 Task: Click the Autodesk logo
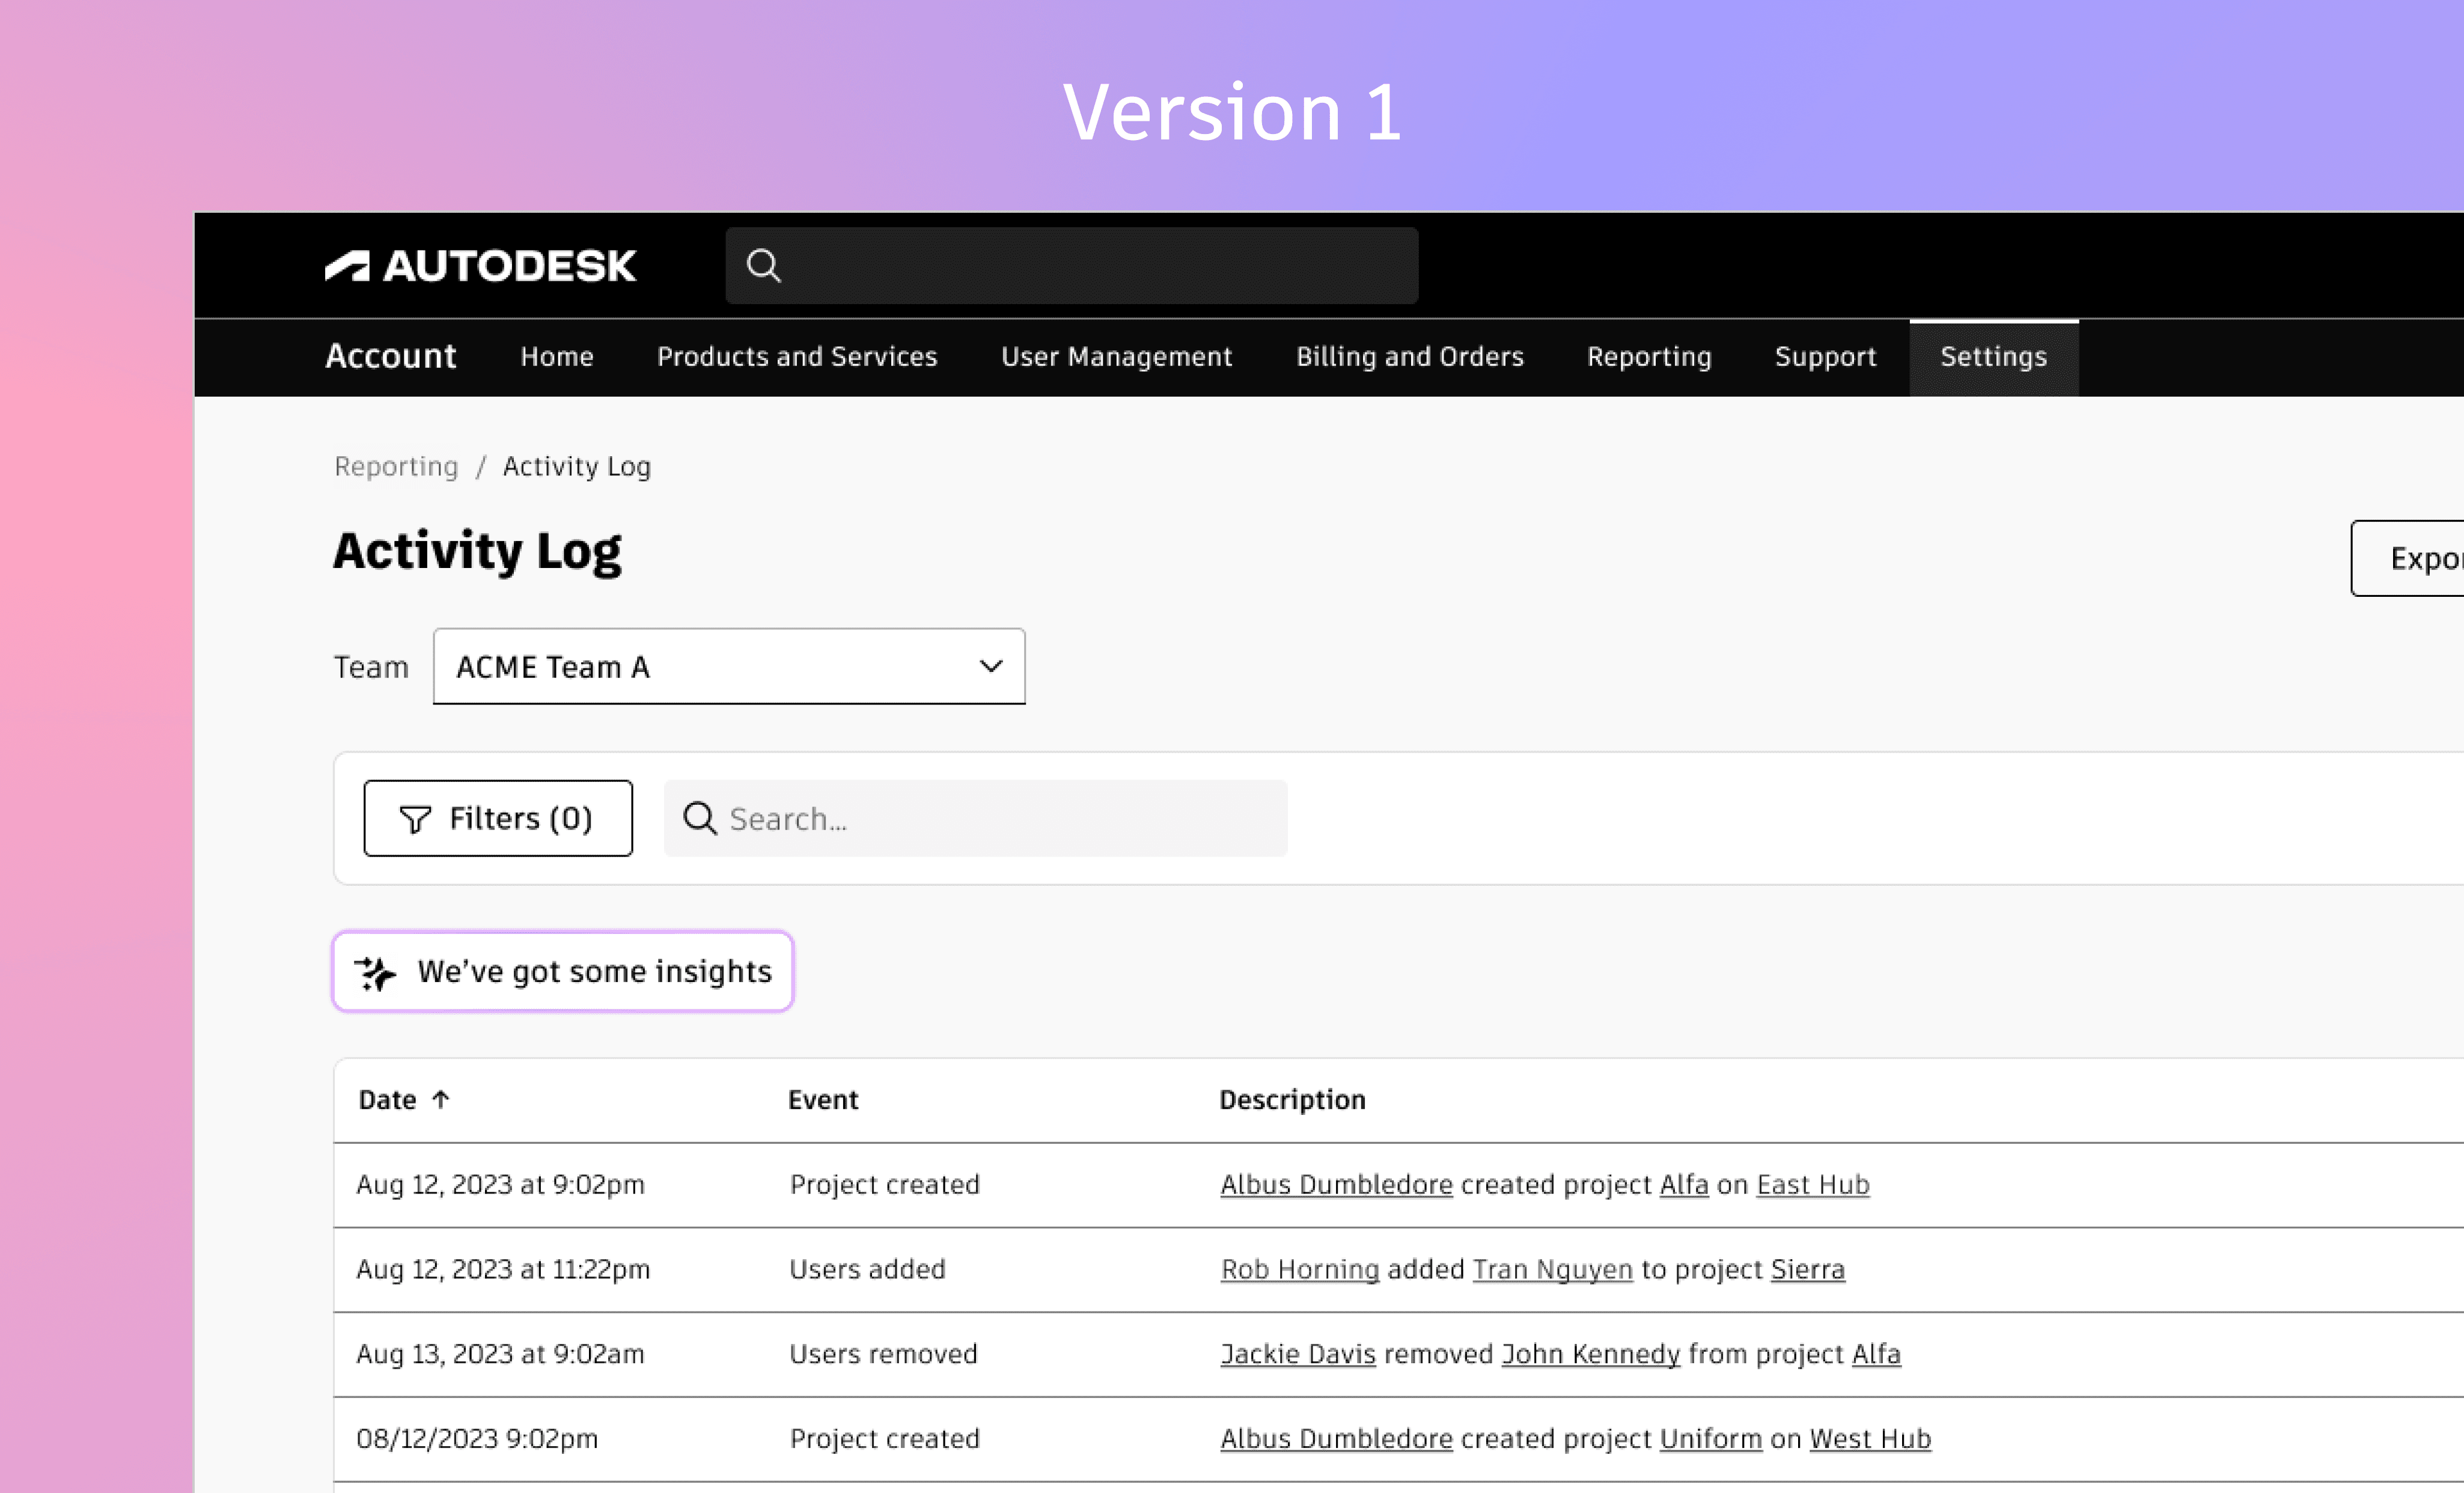tap(480, 266)
